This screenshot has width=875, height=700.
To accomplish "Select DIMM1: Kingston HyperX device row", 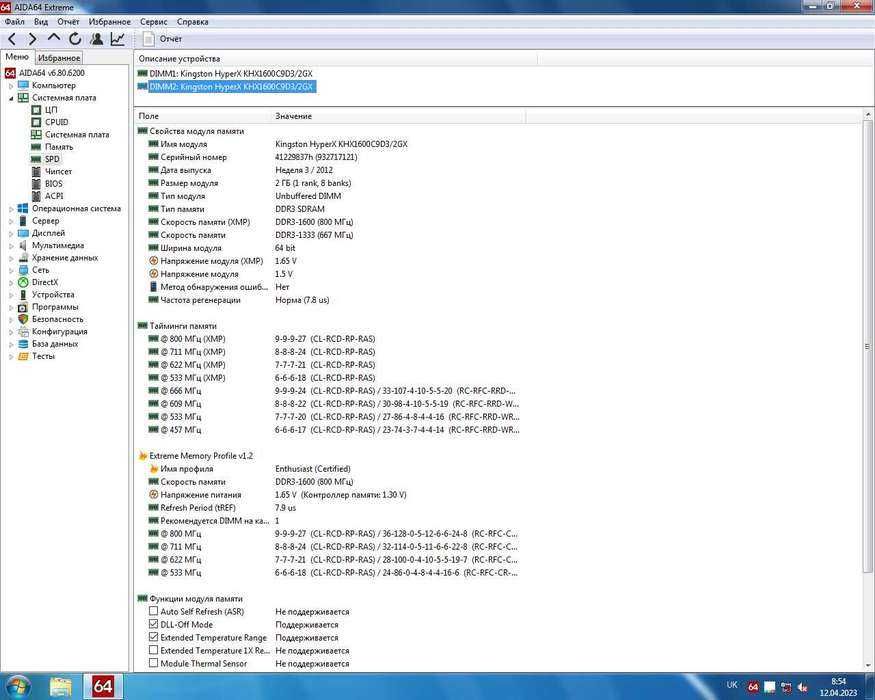I will pos(225,74).
